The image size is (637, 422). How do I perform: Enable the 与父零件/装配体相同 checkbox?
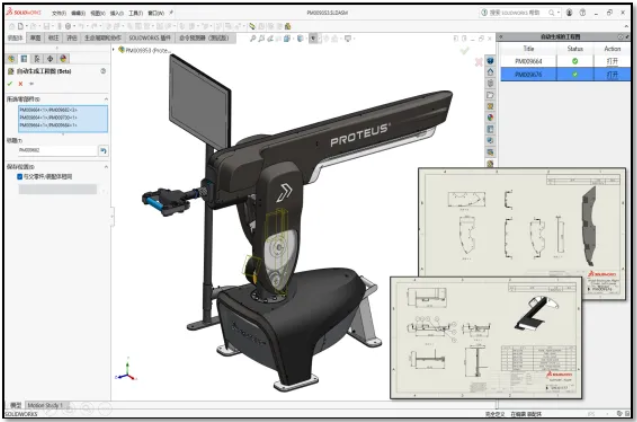click(x=20, y=176)
